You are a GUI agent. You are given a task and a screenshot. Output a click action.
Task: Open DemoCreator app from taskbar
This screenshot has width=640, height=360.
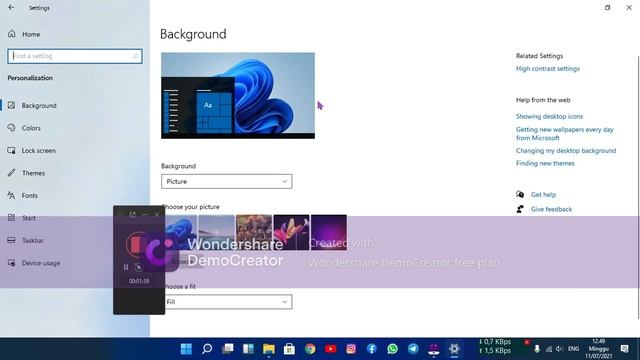433,349
